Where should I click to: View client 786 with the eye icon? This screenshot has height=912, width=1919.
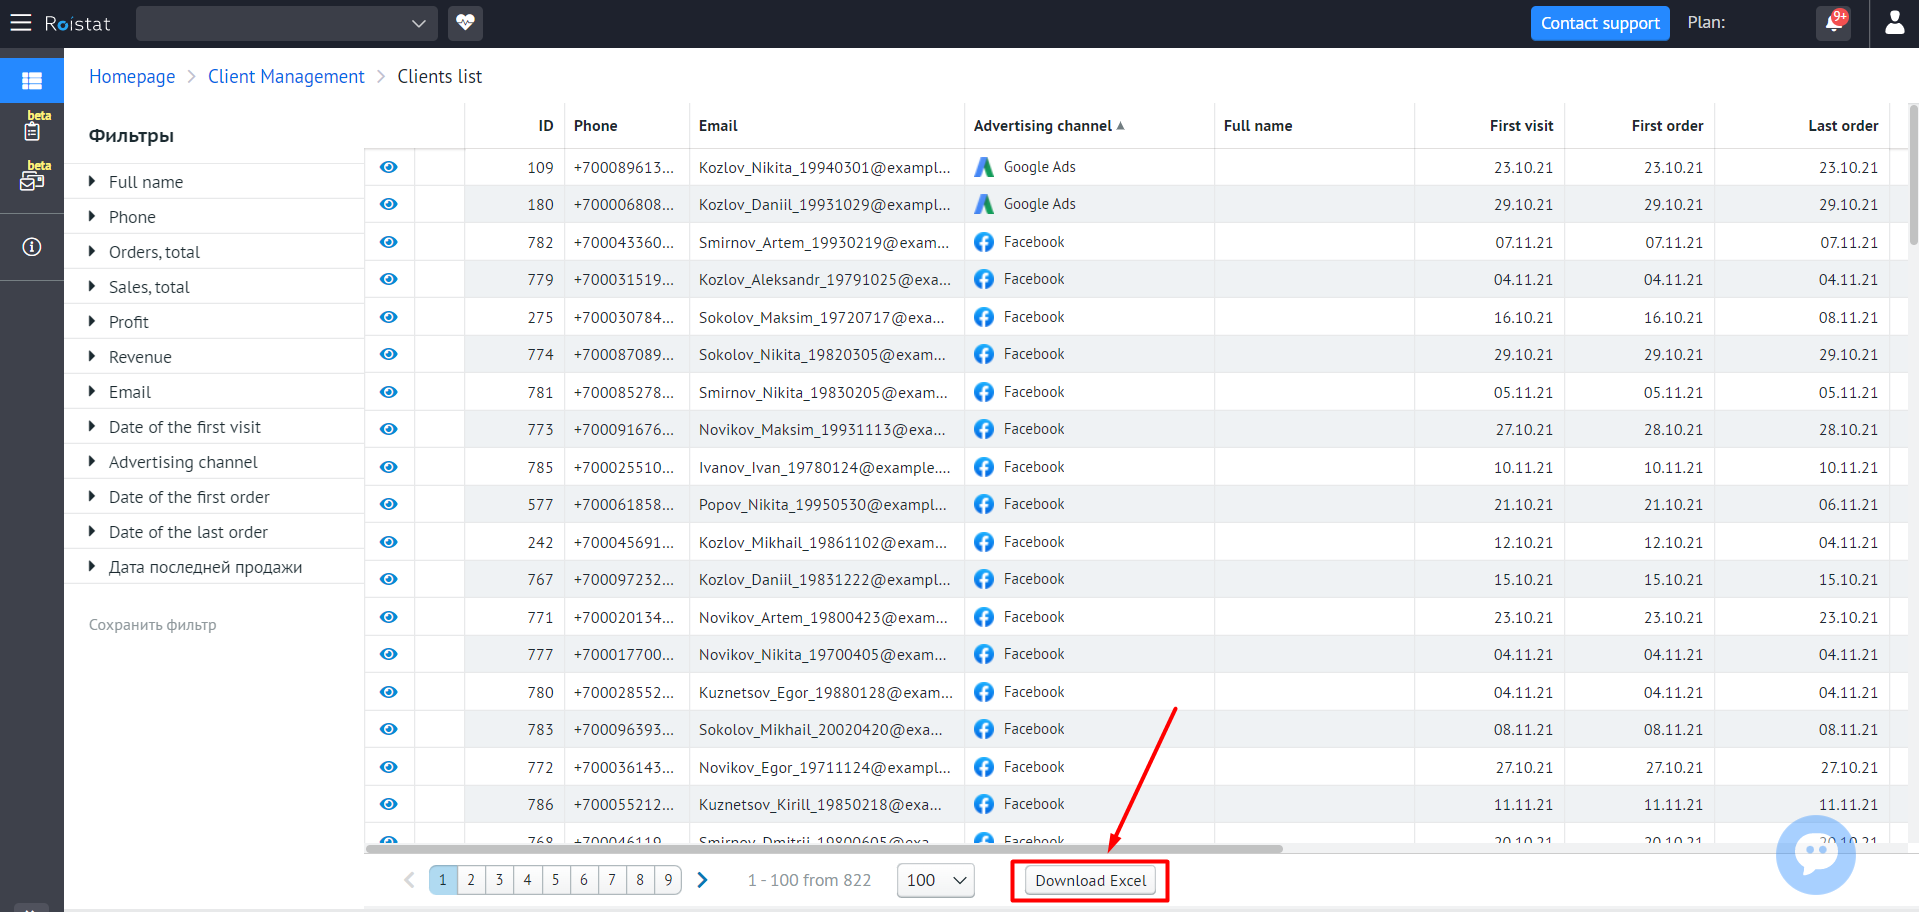point(389,804)
